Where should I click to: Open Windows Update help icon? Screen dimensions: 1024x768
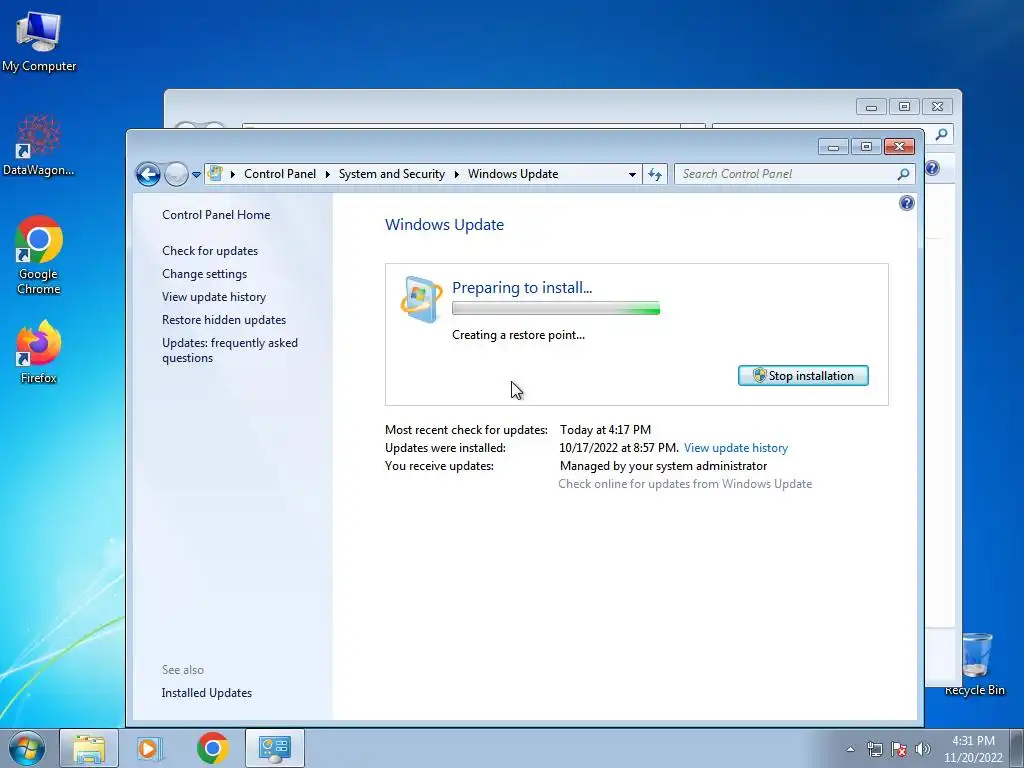906,203
